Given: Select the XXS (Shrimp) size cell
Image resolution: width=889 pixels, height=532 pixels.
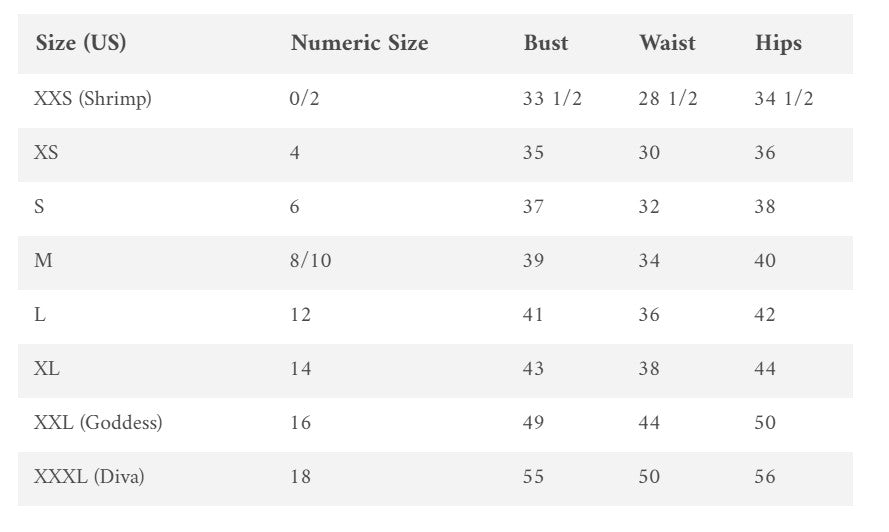Looking at the screenshot, I should [x=93, y=99].
